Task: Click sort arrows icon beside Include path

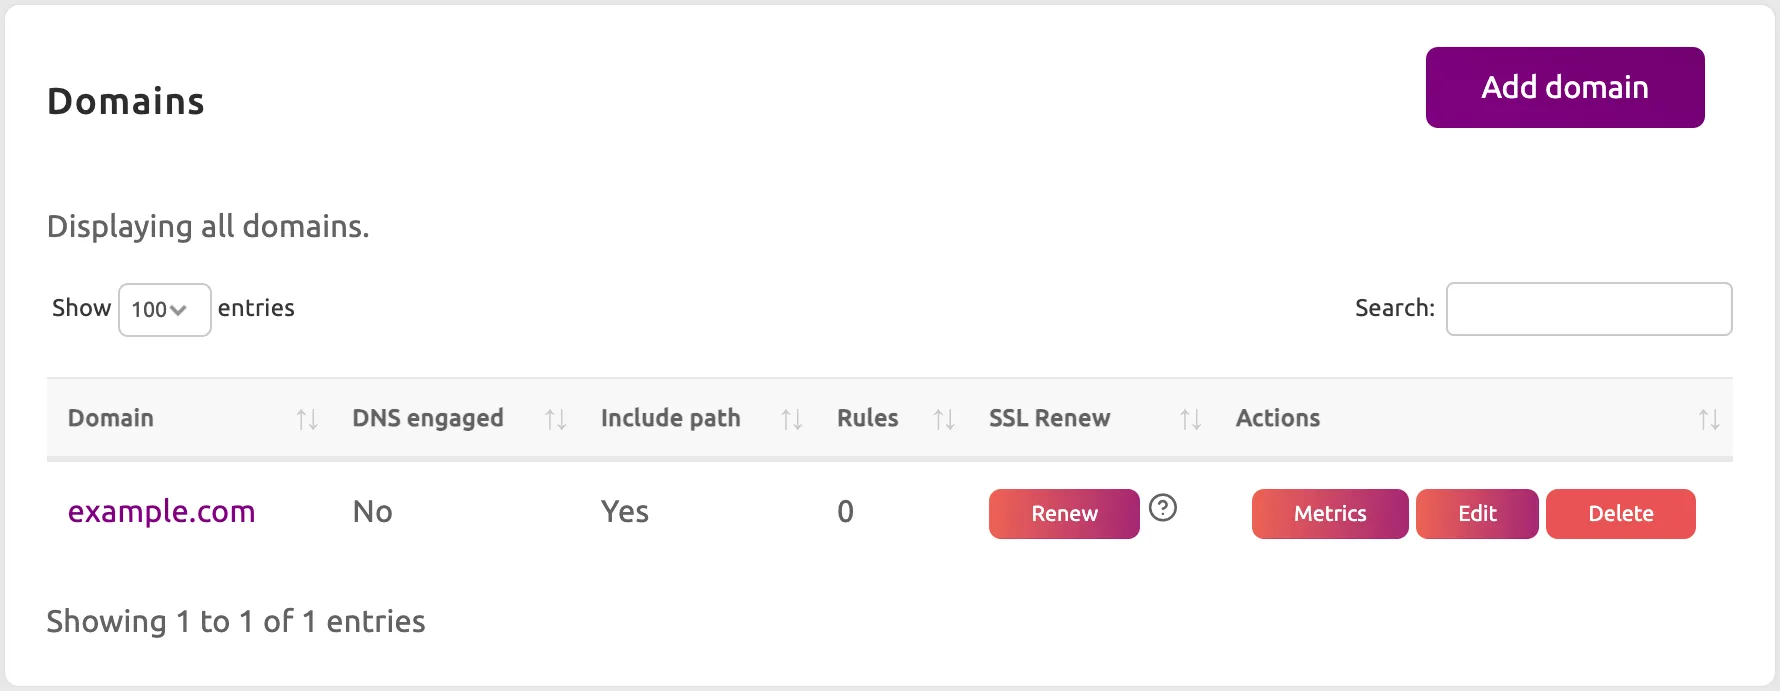Action: (x=791, y=419)
